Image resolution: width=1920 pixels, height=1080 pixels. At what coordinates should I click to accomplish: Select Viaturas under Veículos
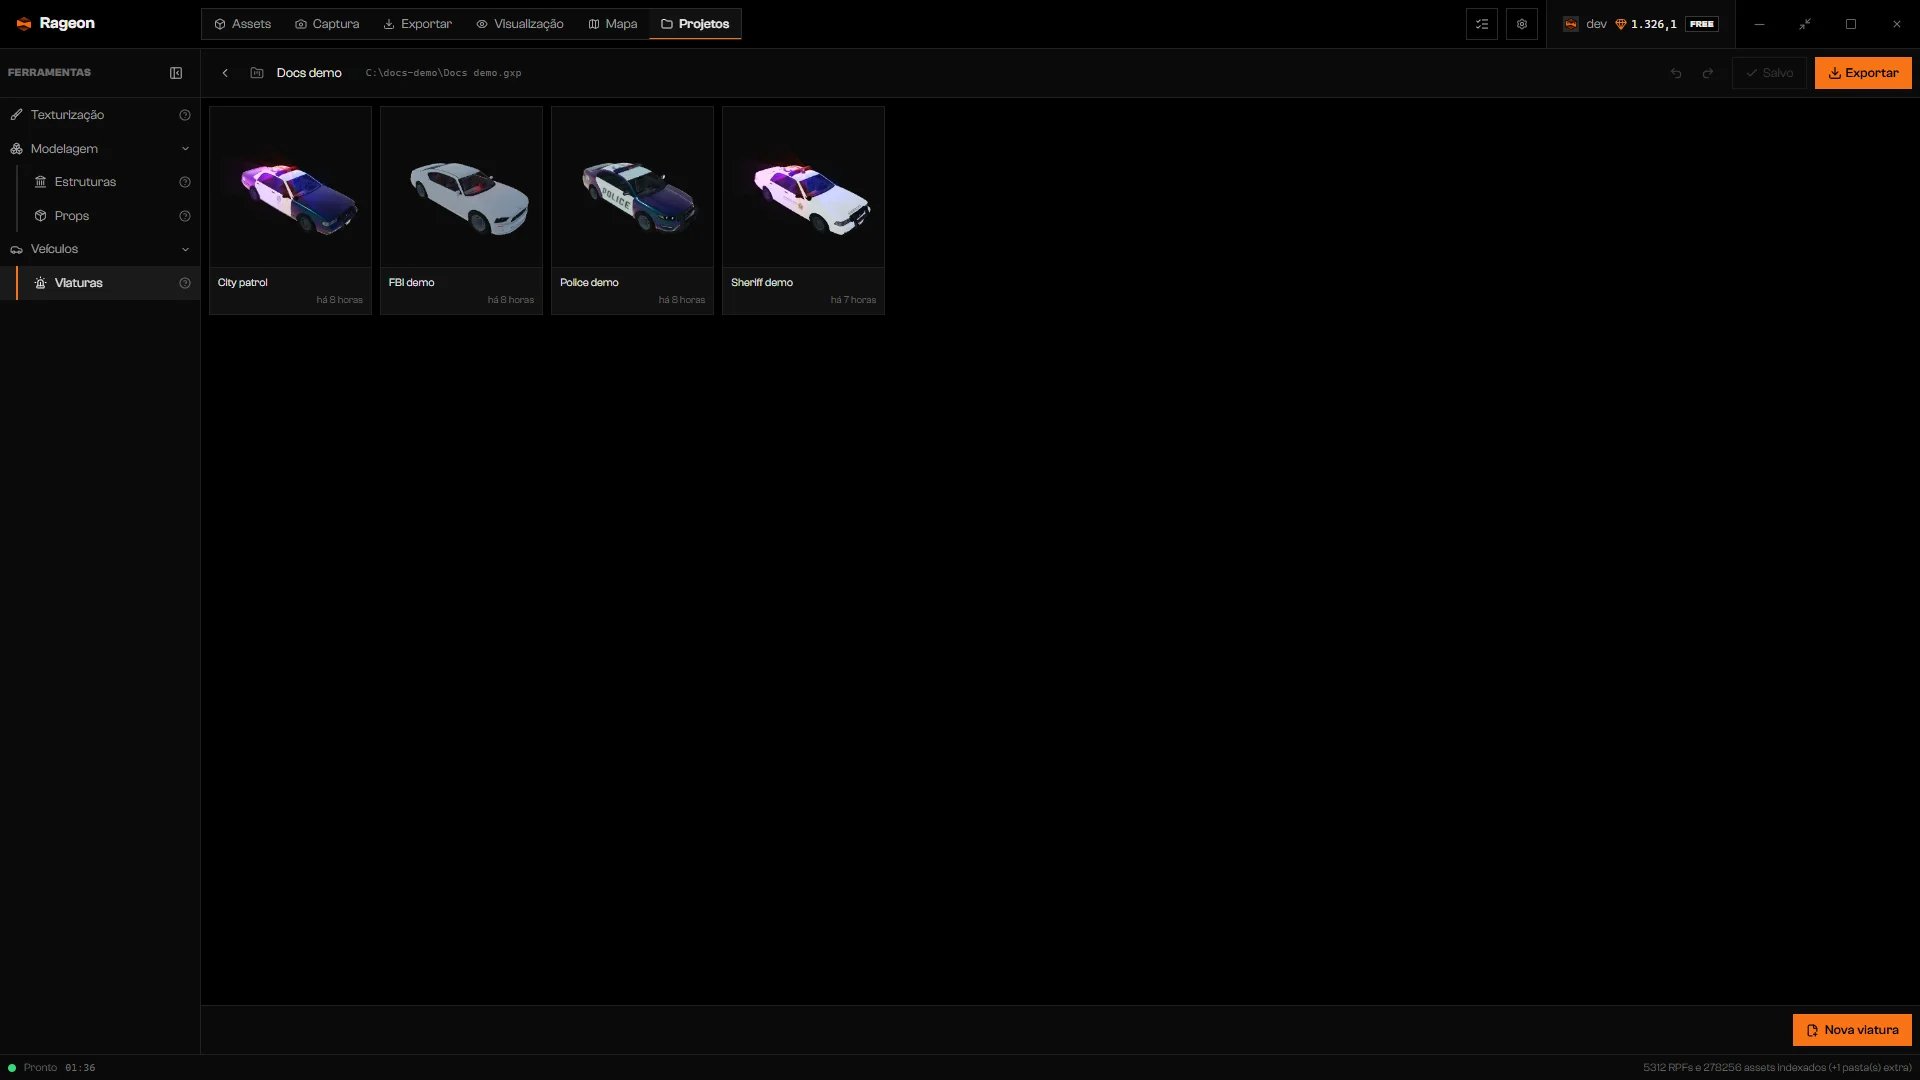pyautogui.click(x=108, y=283)
